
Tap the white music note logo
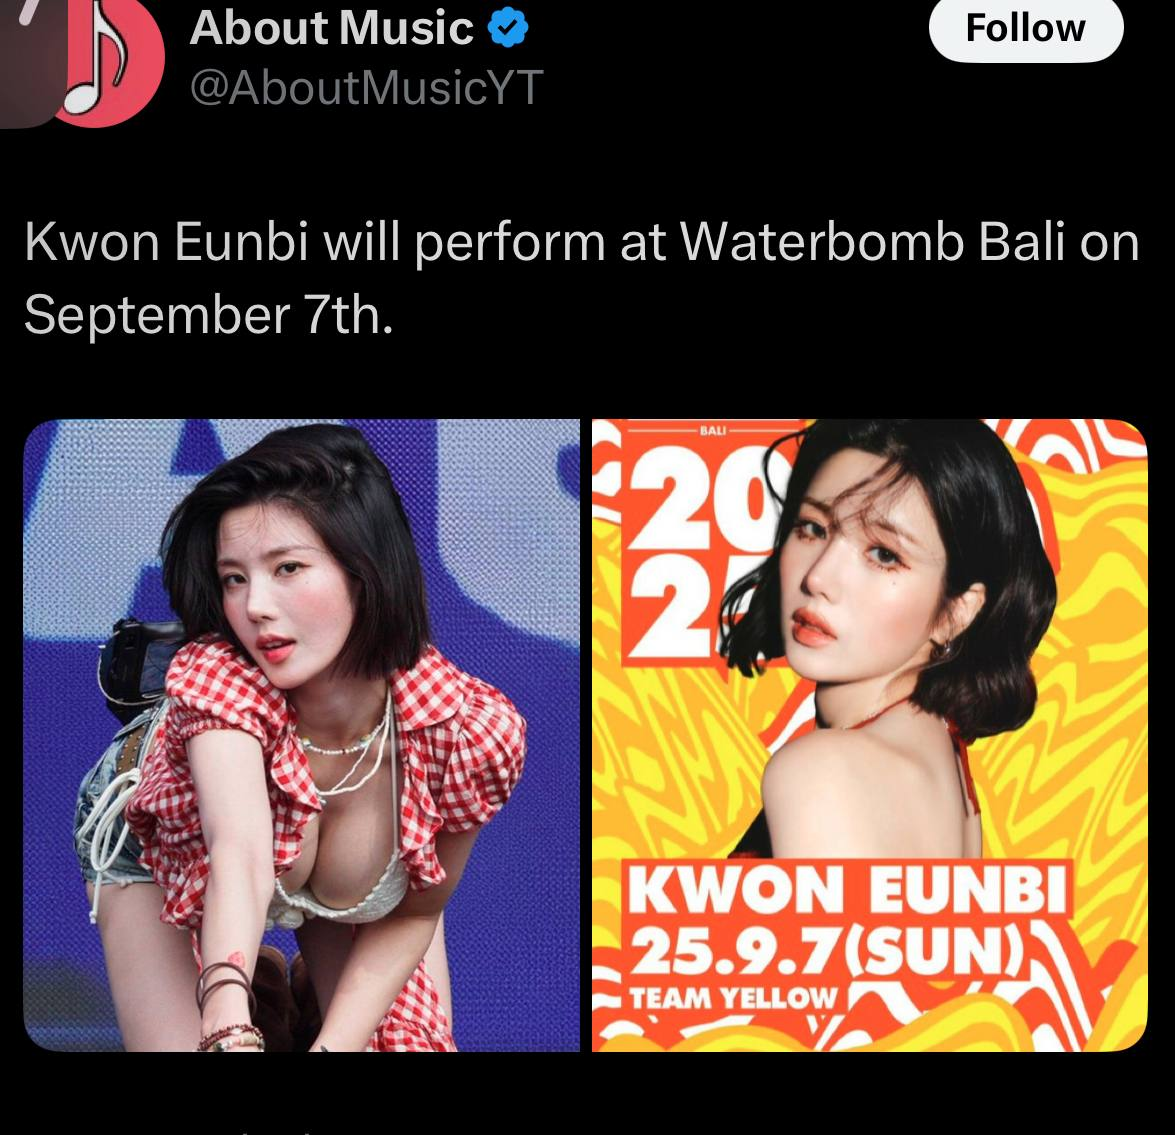tap(96, 58)
